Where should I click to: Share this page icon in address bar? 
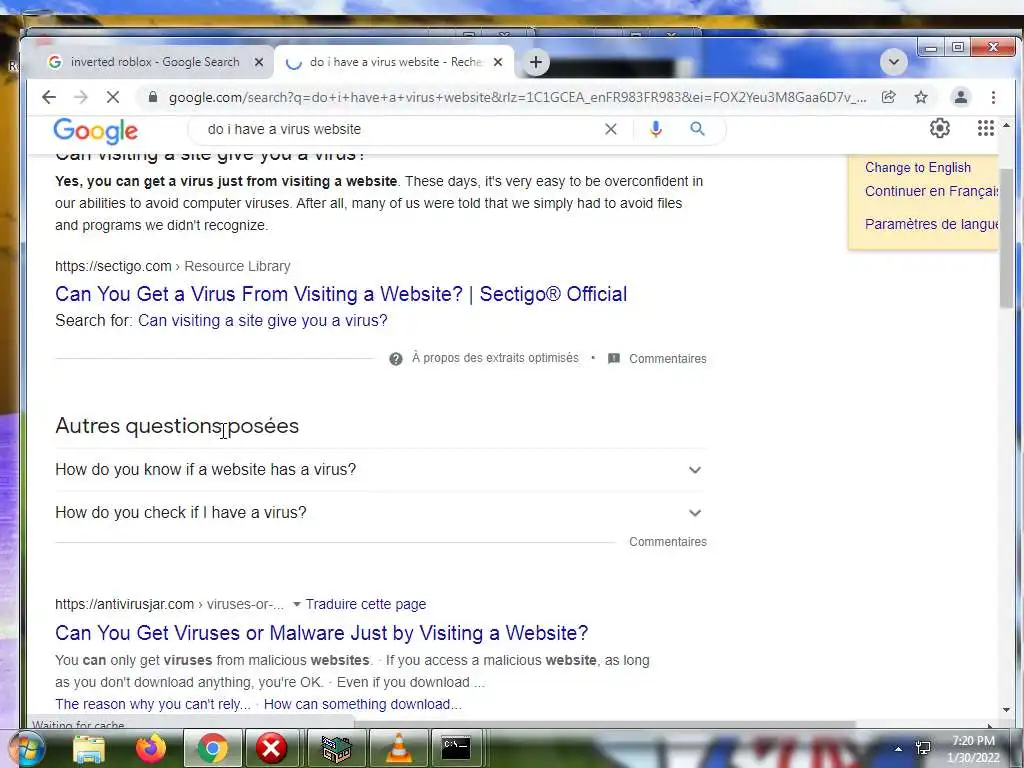pyautogui.click(x=888, y=97)
